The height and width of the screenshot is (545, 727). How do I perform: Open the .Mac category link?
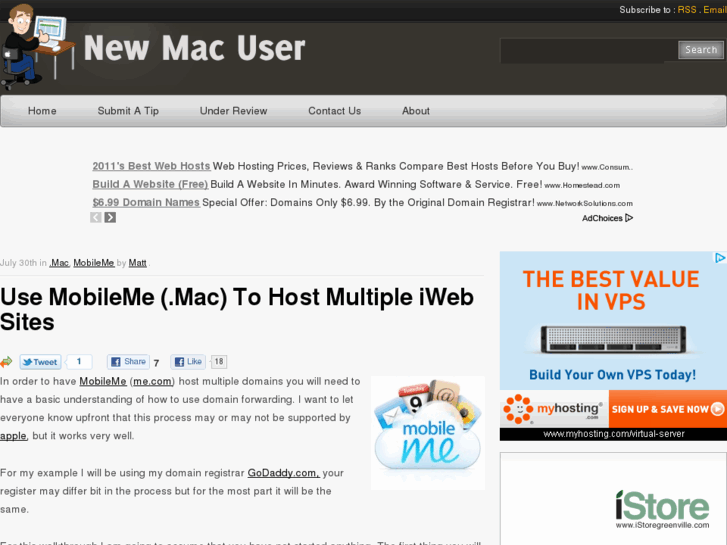(x=59, y=263)
